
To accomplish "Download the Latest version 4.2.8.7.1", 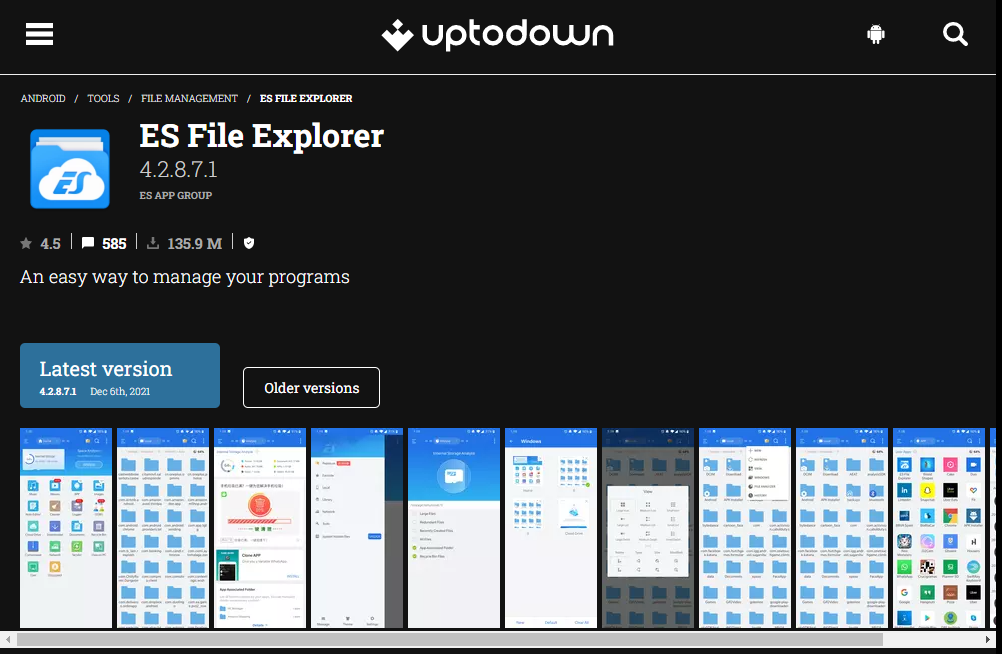I will coord(120,375).
